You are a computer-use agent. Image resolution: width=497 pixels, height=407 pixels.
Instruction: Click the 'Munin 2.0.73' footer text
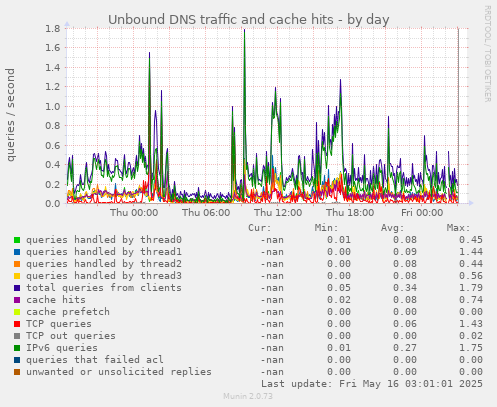click(x=248, y=396)
